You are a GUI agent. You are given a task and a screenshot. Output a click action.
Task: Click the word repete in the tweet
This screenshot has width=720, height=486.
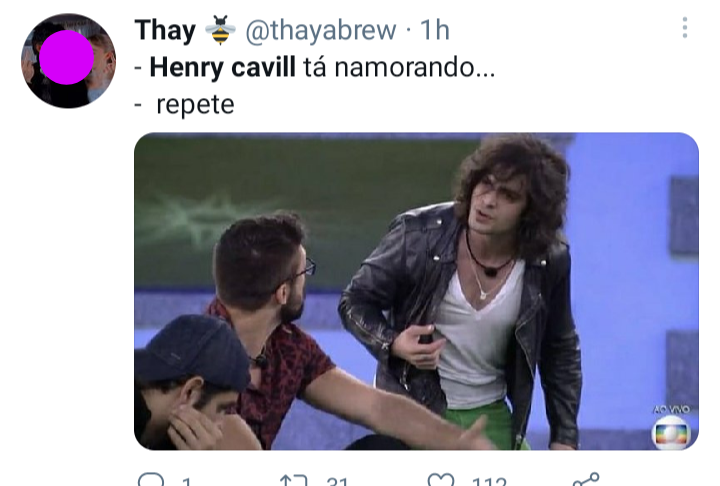(195, 105)
